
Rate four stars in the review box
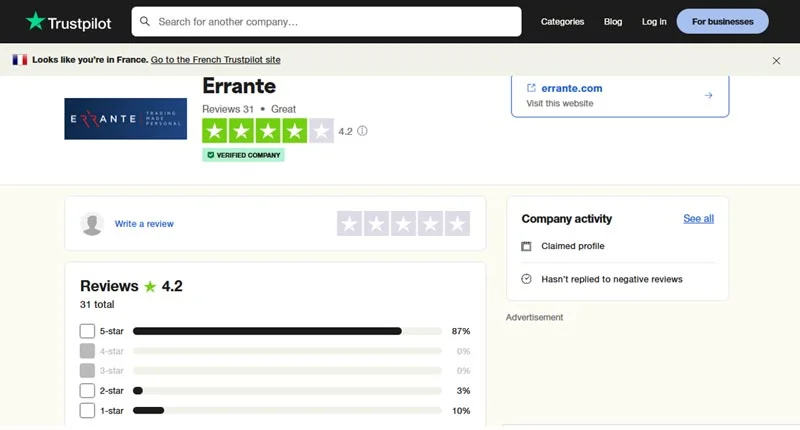430,223
